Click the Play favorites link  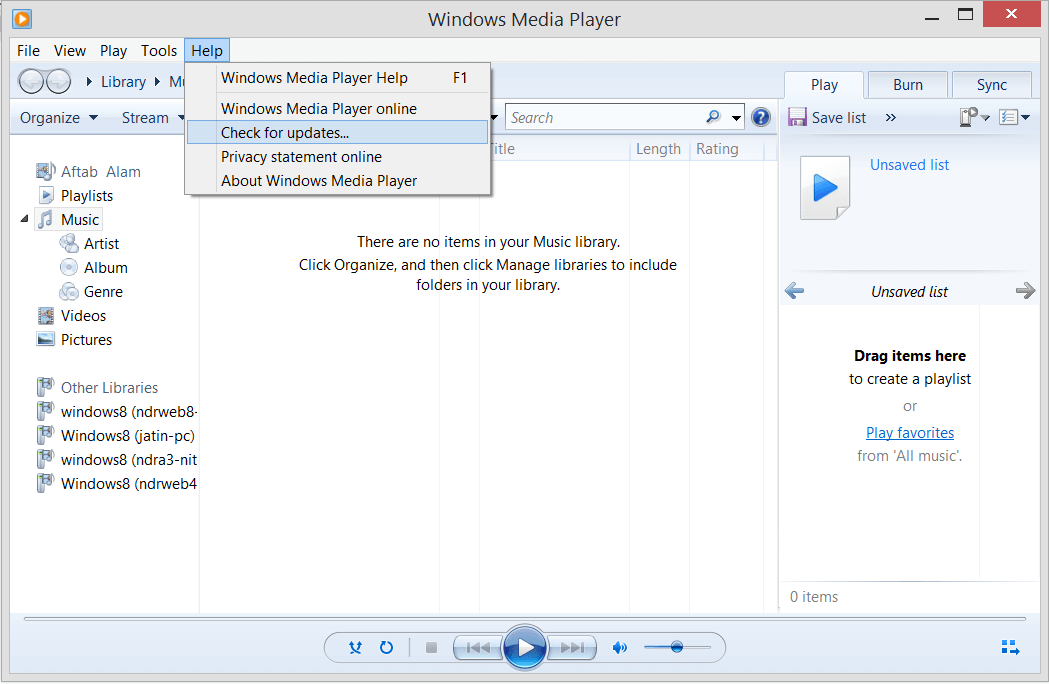pyautogui.click(x=910, y=433)
